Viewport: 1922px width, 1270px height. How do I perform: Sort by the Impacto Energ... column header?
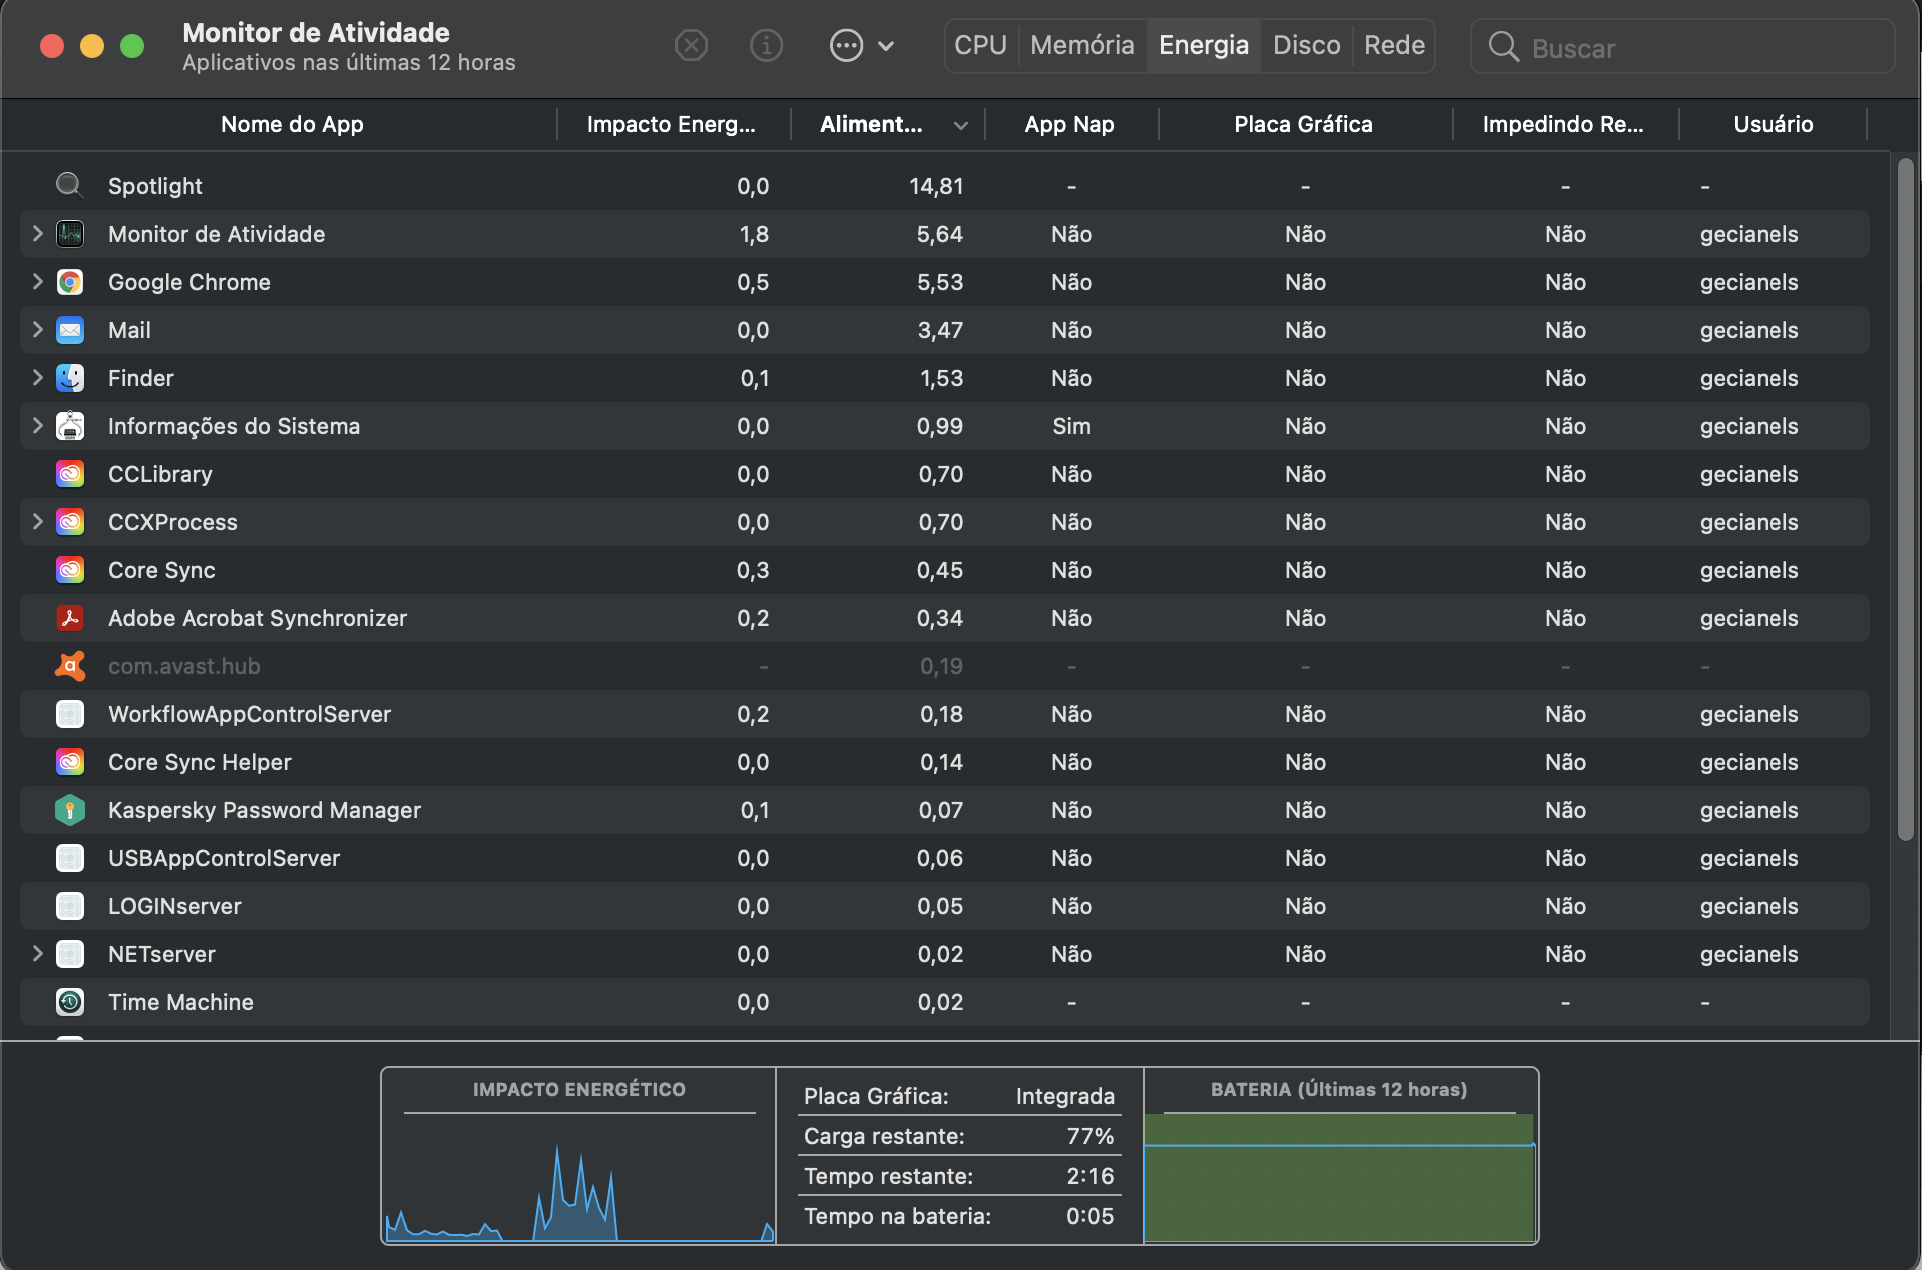click(x=671, y=124)
